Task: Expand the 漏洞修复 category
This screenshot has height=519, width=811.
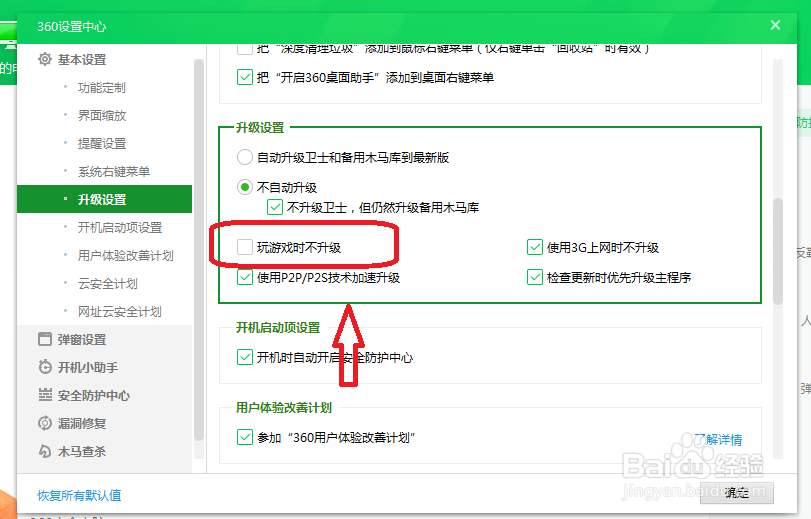Action: pos(82,423)
